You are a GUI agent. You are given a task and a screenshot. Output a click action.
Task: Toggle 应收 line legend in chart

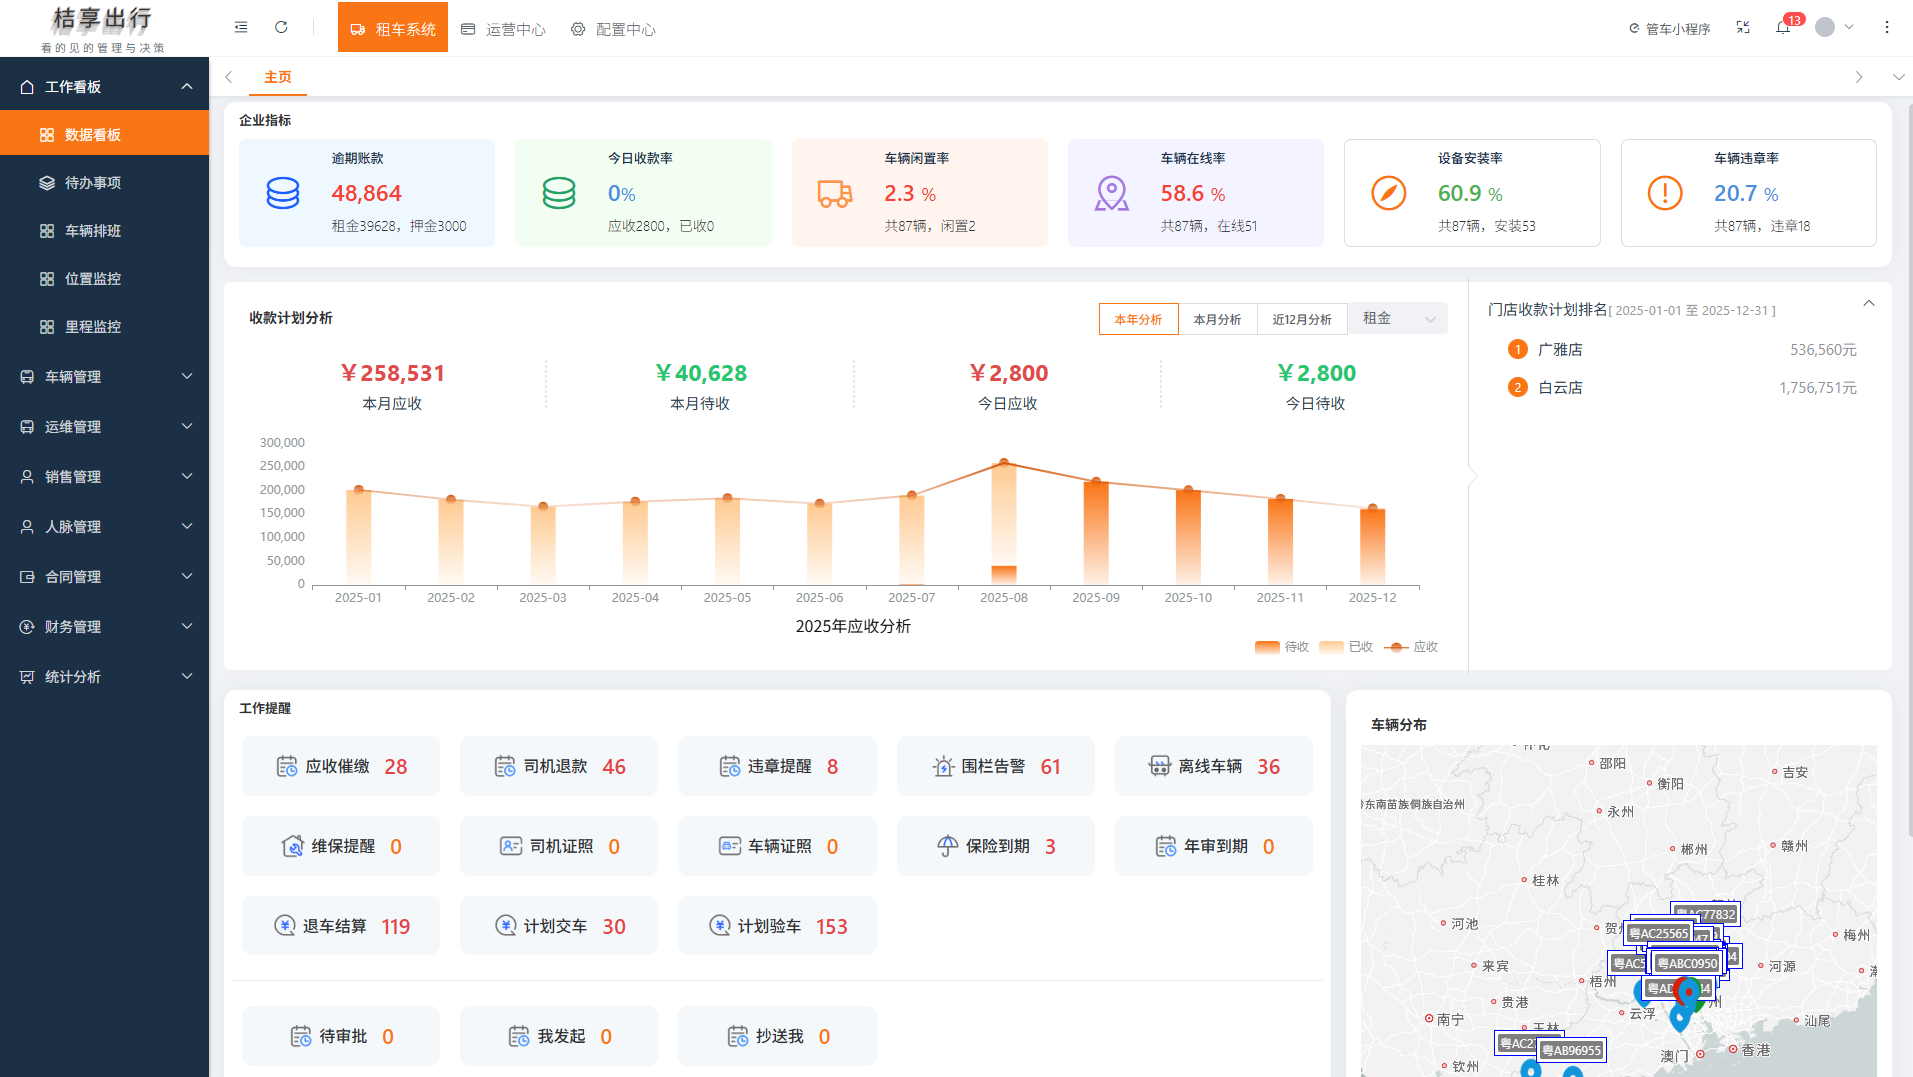click(x=1411, y=647)
